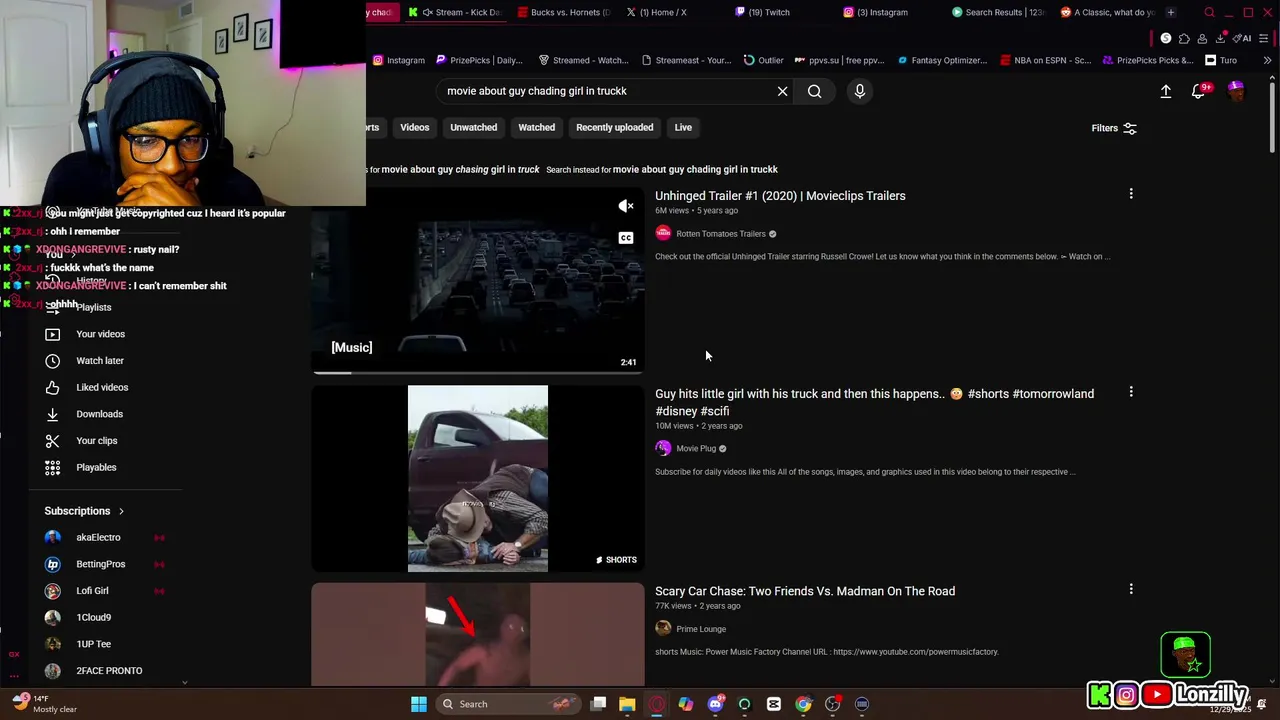Open the PrizePicks | Daily bookmark
The image size is (1280, 720).
click(478, 60)
